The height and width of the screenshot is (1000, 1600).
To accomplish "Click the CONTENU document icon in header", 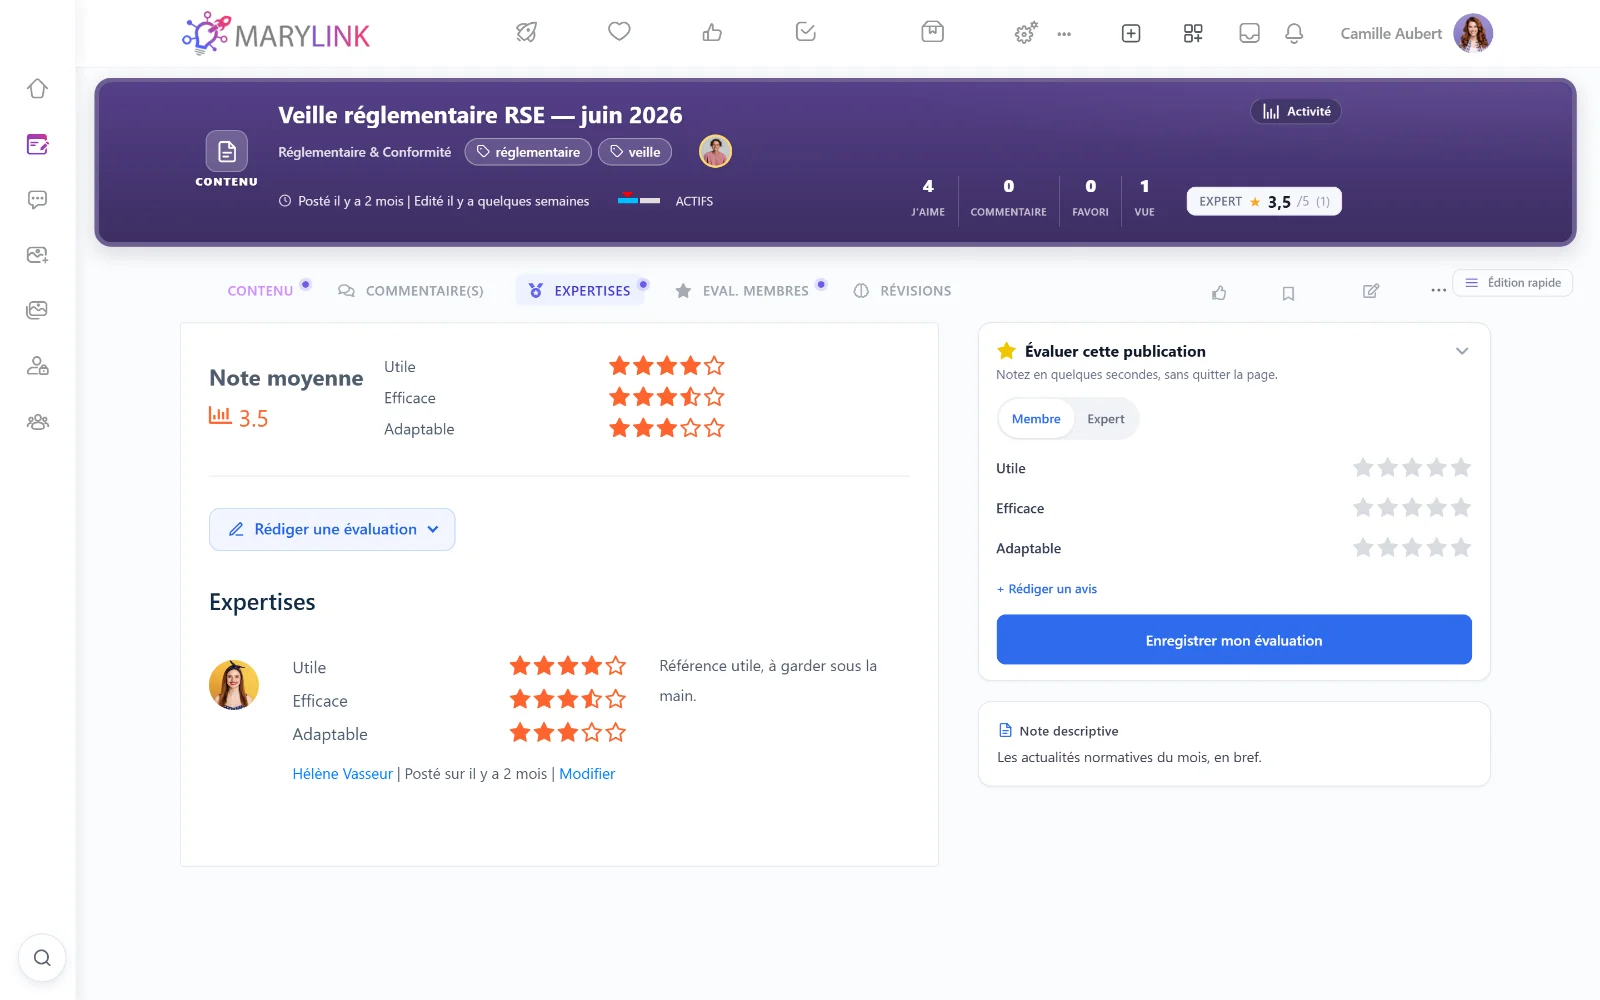I will click(x=227, y=151).
